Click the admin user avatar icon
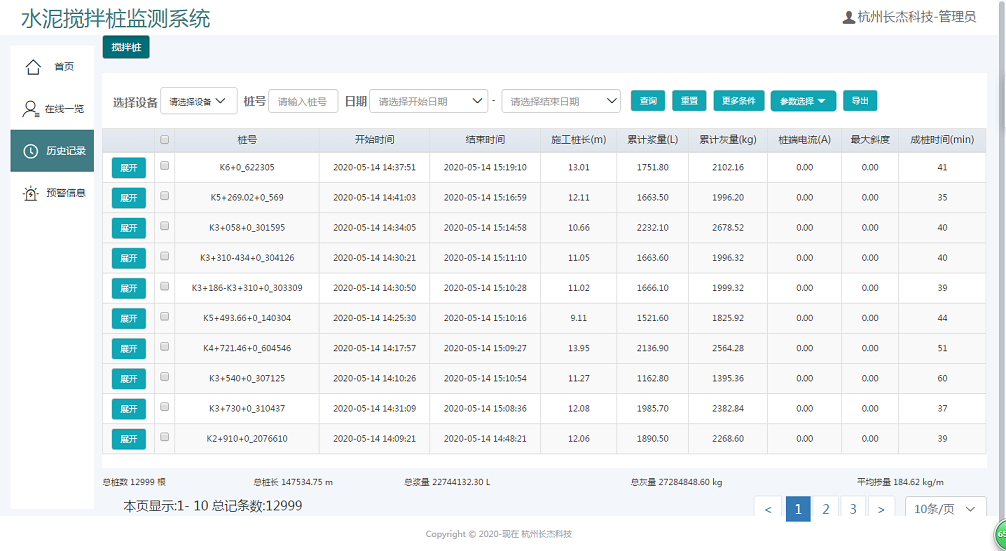Screen dimensions: 1006x551 click(x=849, y=17)
